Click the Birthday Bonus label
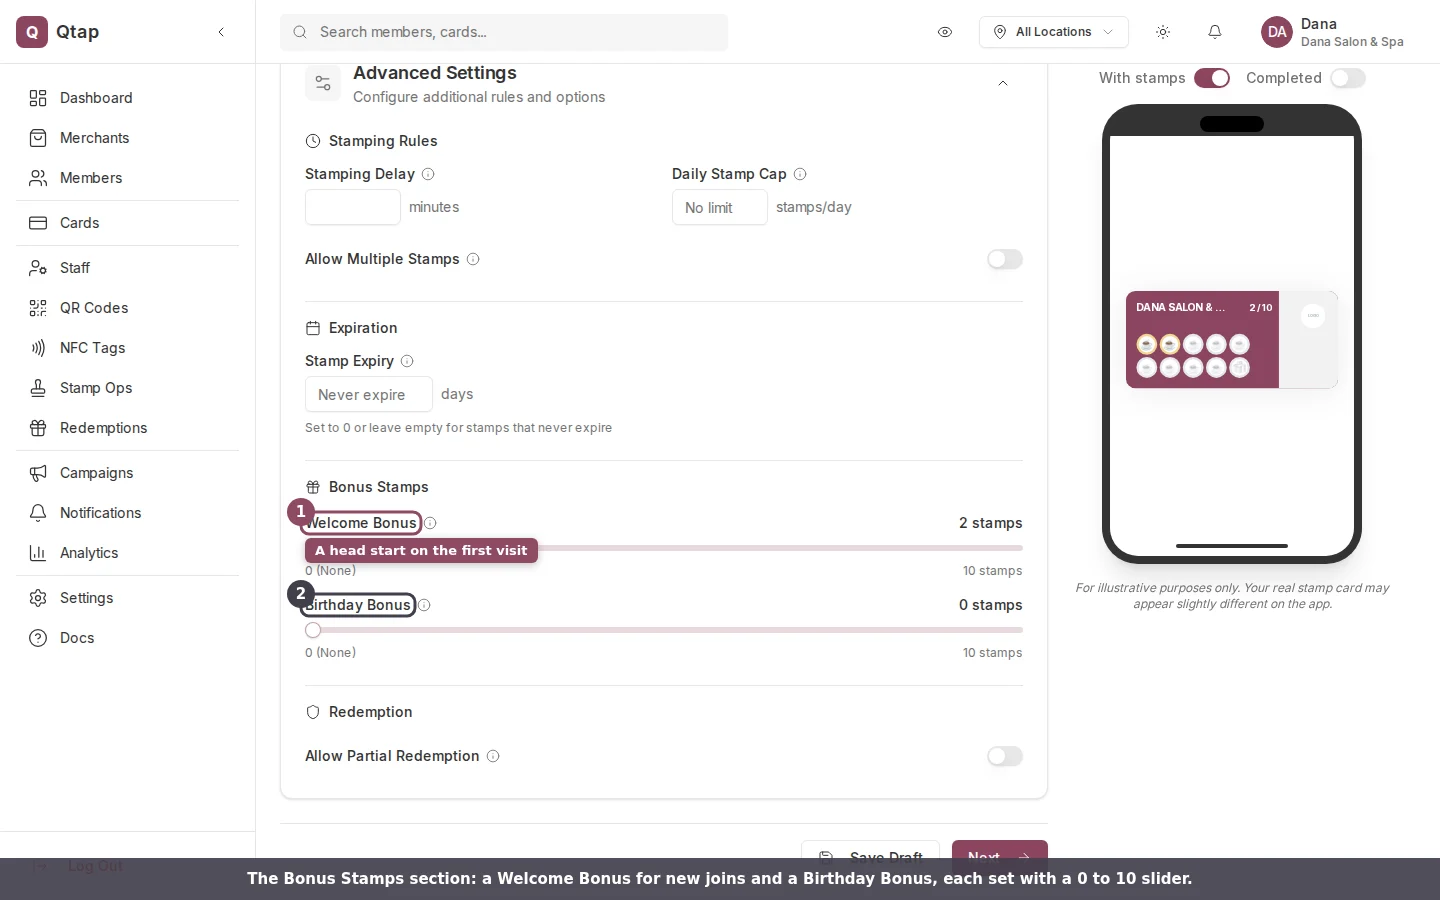 [358, 605]
